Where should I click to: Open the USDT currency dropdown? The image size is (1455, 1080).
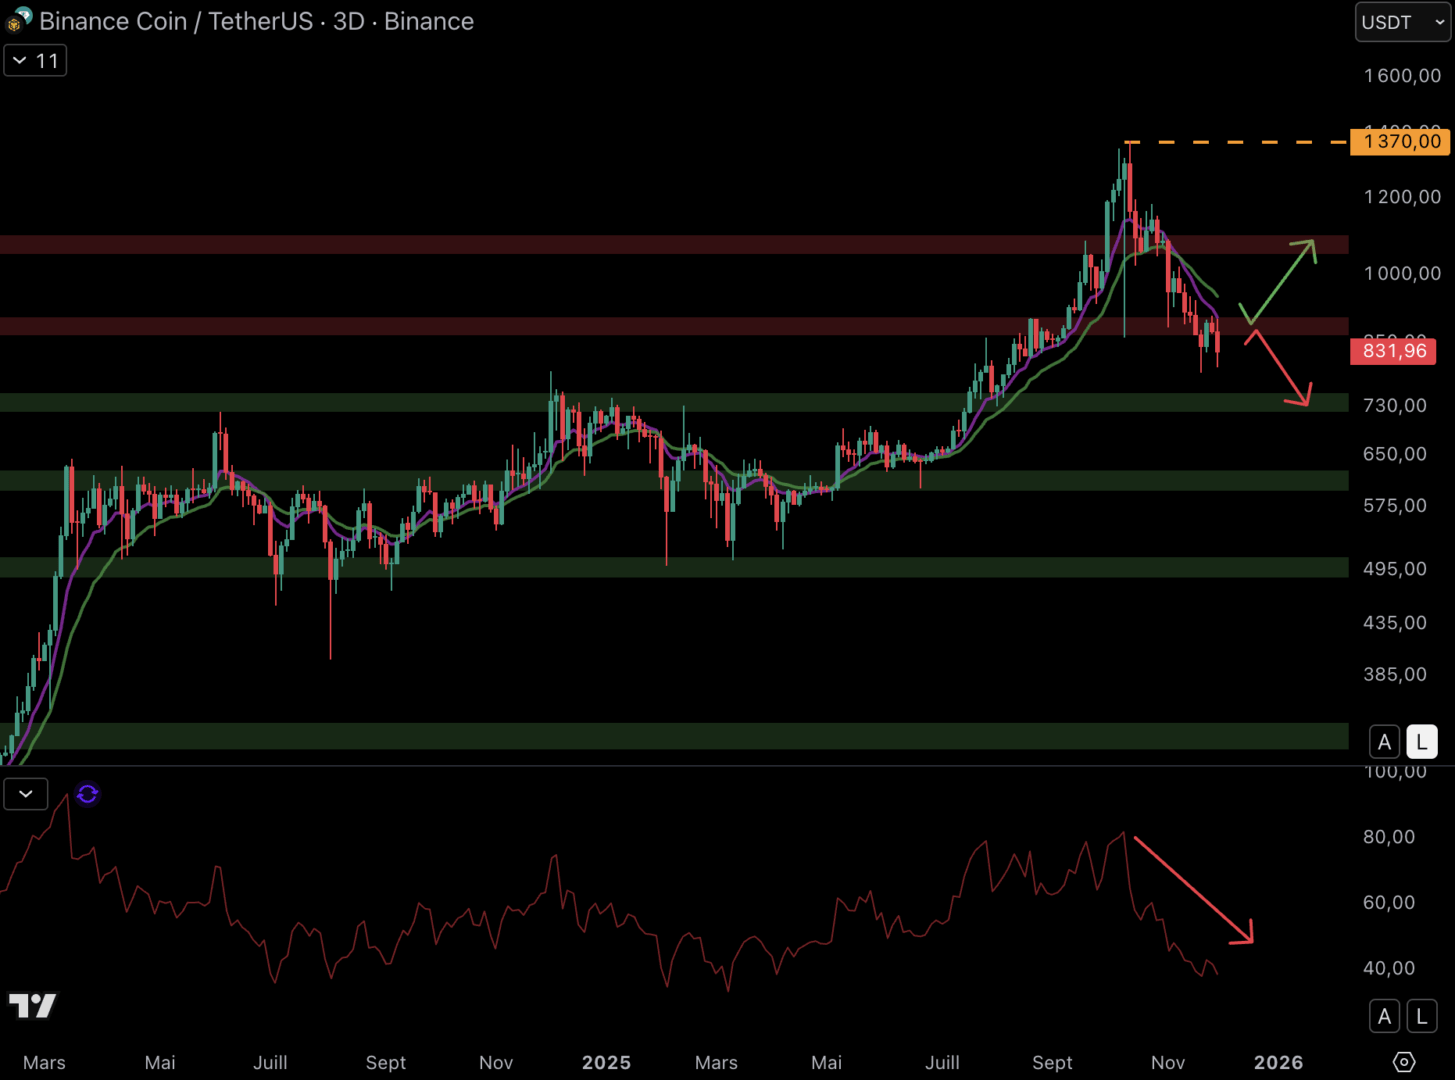pyautogui.click(x=1402, y=22)
